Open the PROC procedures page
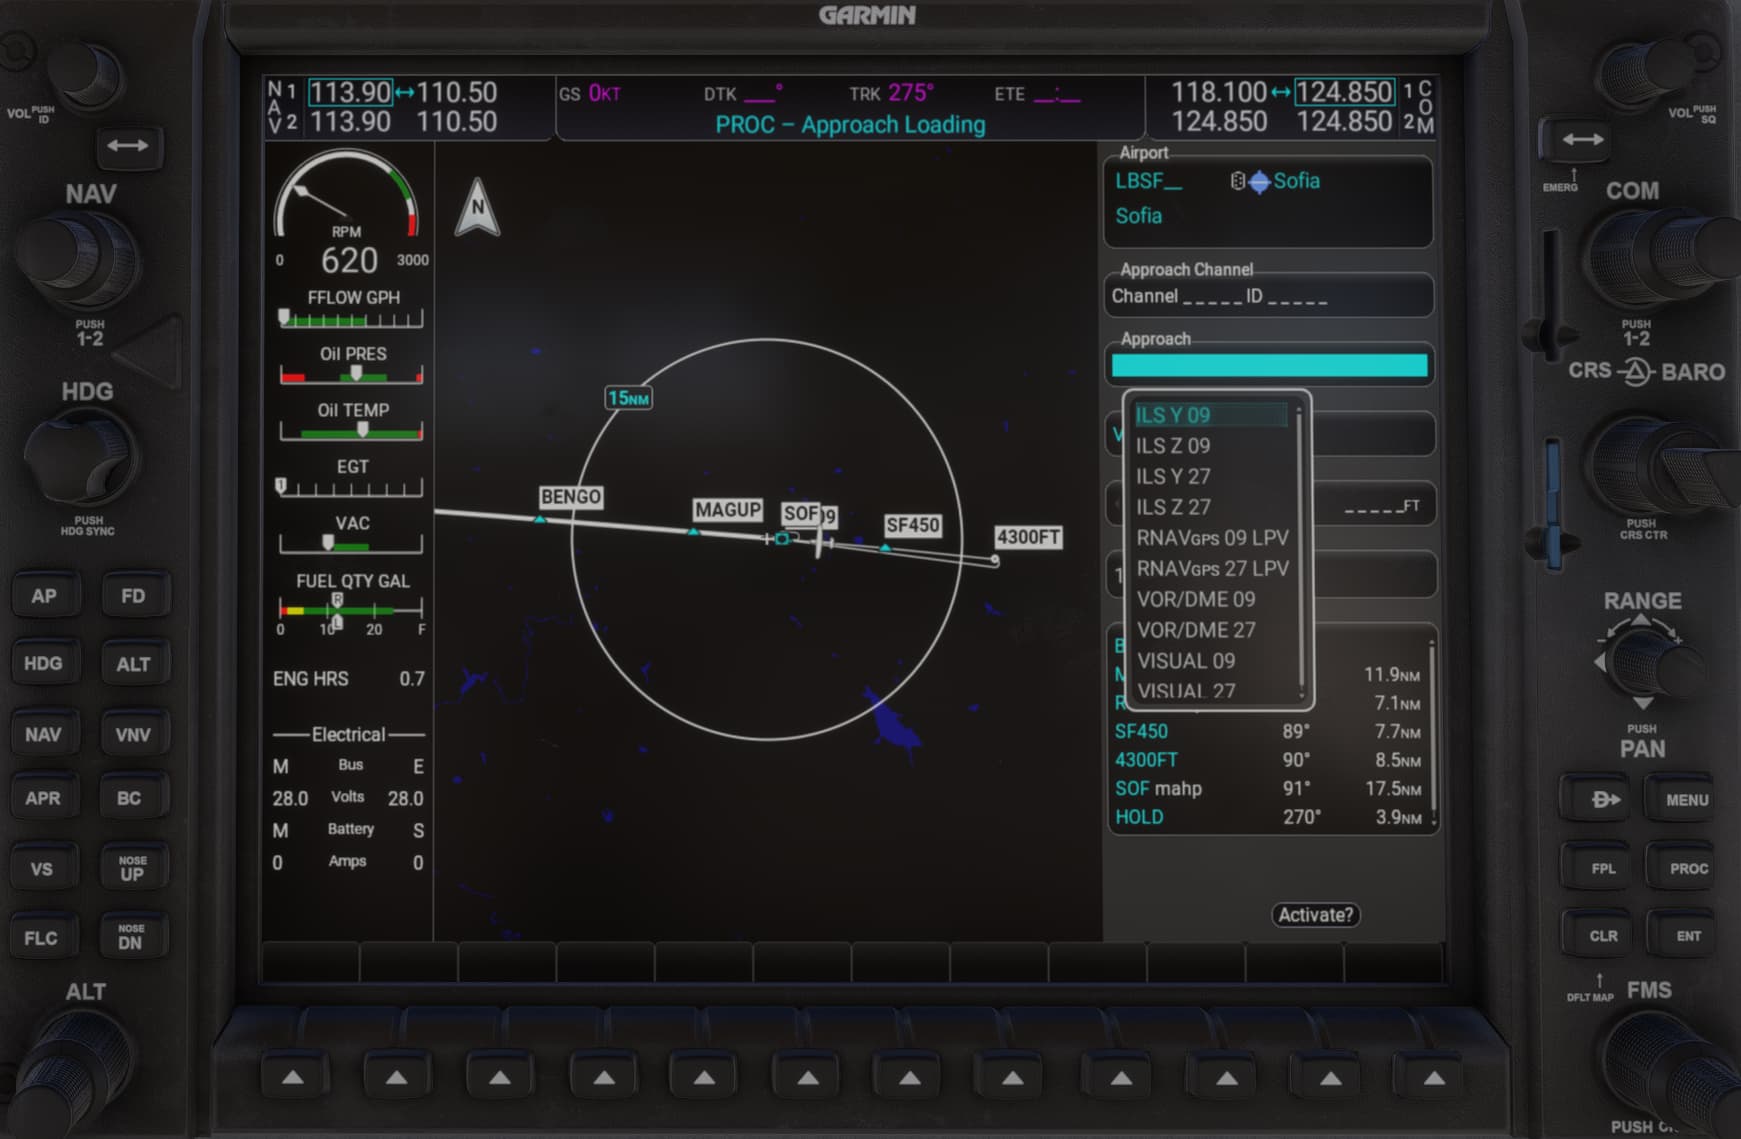Viewport: 1741px width, 1139px height. coord(1688,868)
